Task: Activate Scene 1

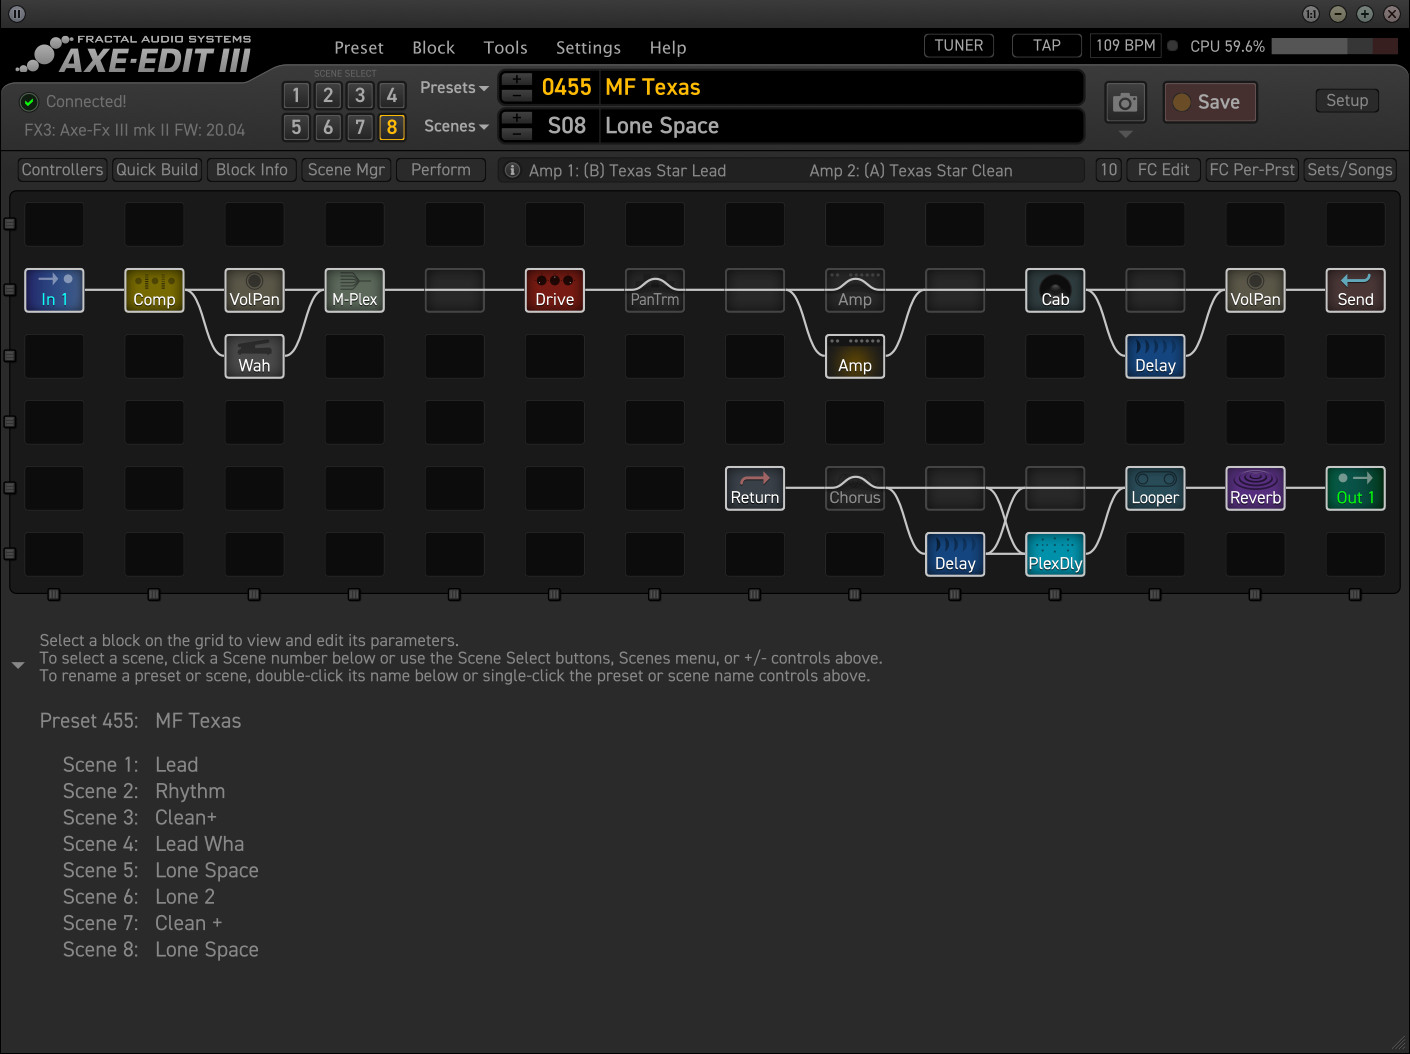Action: tap(296, 95)
